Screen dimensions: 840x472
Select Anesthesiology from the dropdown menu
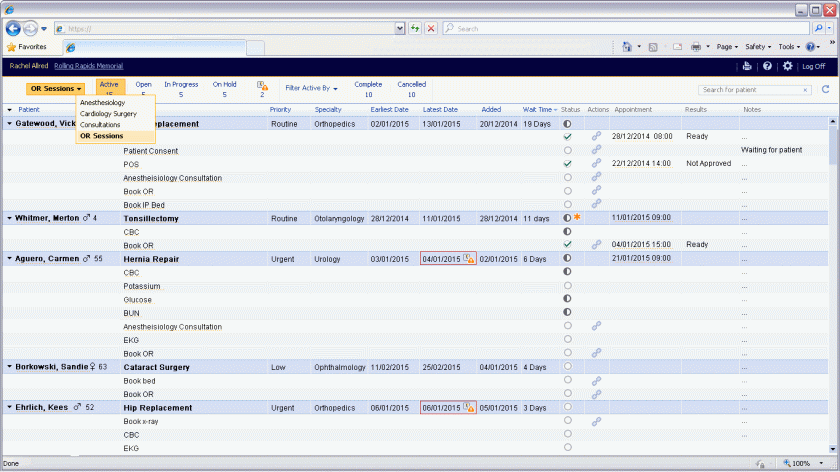pyautogui.click(x=102, y=102)
